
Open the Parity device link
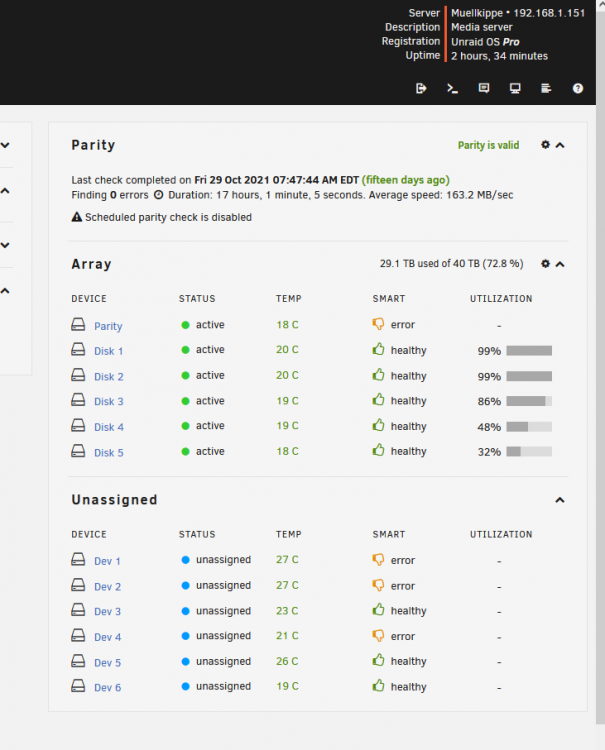pos(108,326)
